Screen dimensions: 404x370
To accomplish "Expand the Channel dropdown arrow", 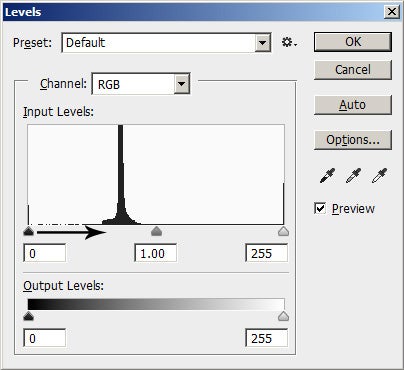I will click(x=182, y=83).
